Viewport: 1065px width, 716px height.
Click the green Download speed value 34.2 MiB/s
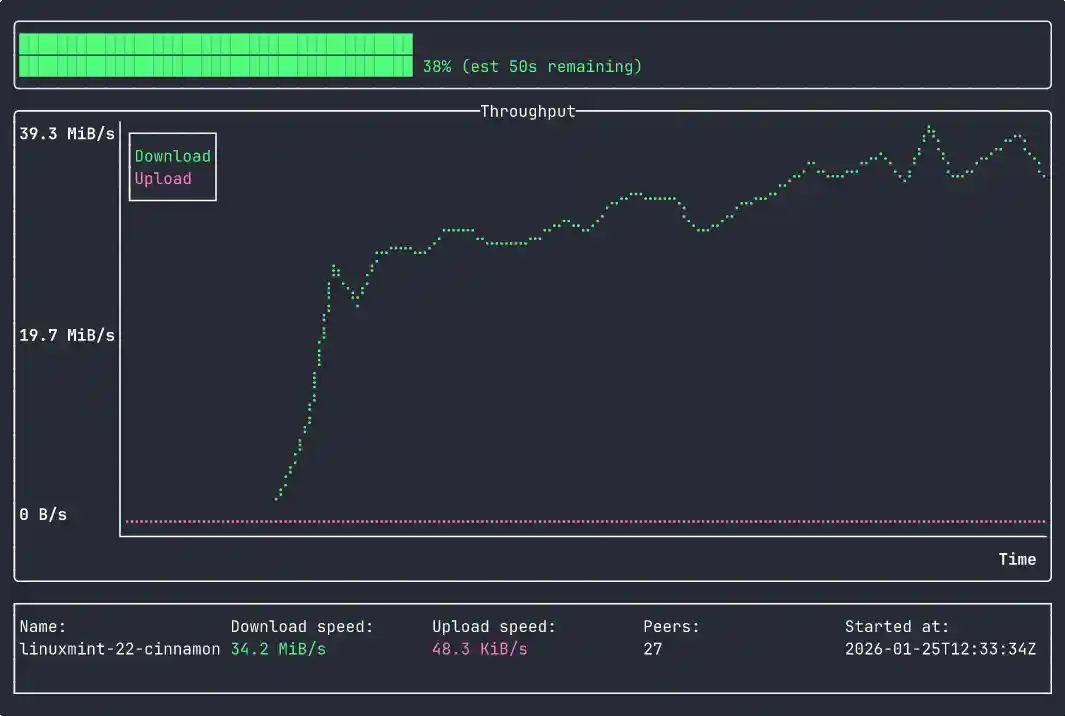coord(278,648)
